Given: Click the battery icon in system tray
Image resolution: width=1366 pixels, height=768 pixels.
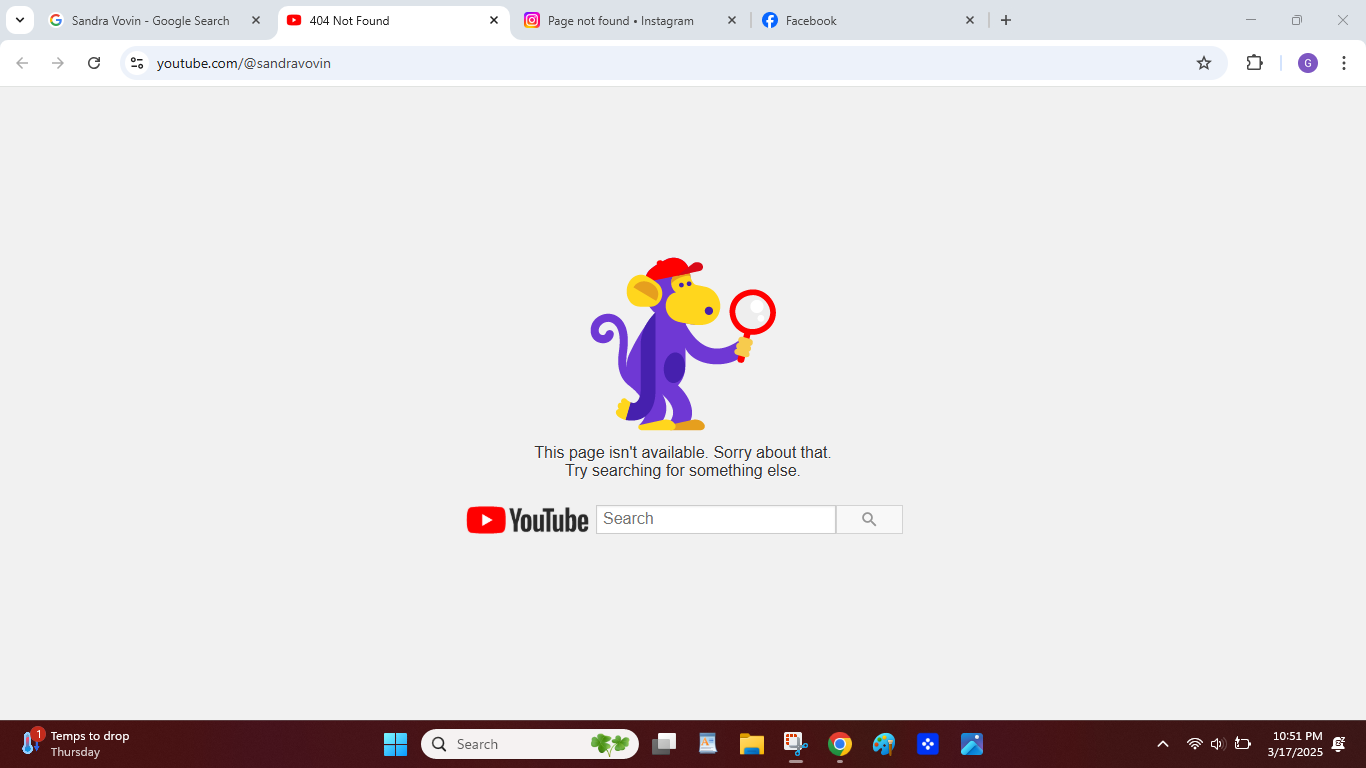Looking at the screenshot, I should (x=1243, y=744).
